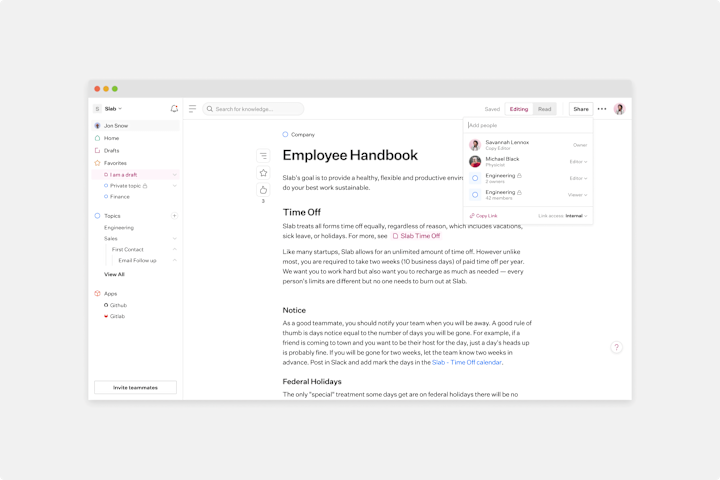Open the Engineering topic in sidebar
Image resolution: width=720 pixels, height=480 pixels.
point(119,227)
